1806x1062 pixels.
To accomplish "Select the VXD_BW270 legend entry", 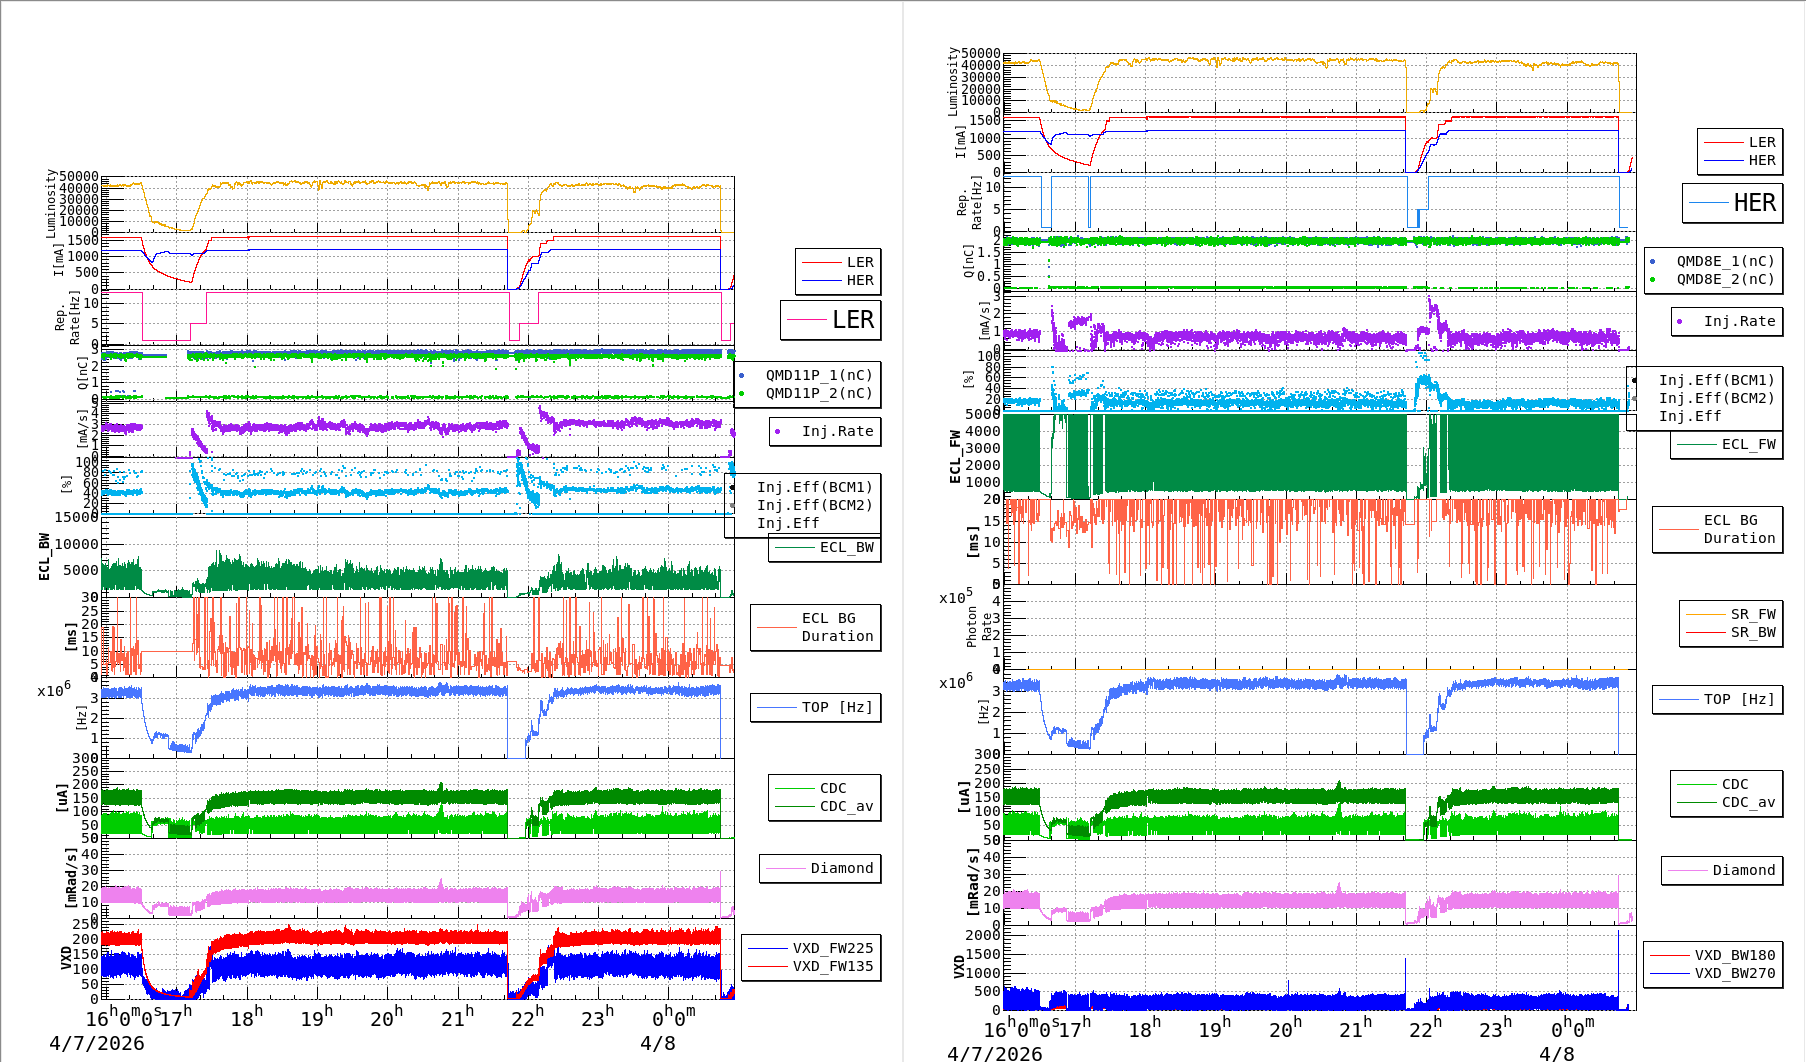I will click(1734, 973).
